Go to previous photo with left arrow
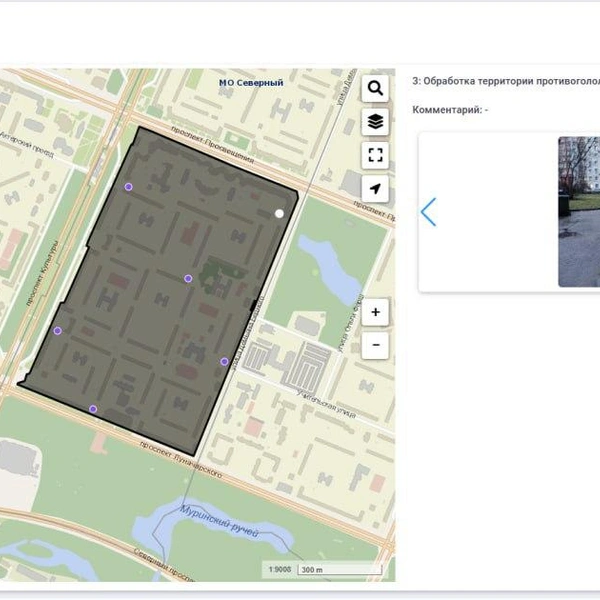The height and width of the screenshot is (600, 600). click(x=429, y=212)
